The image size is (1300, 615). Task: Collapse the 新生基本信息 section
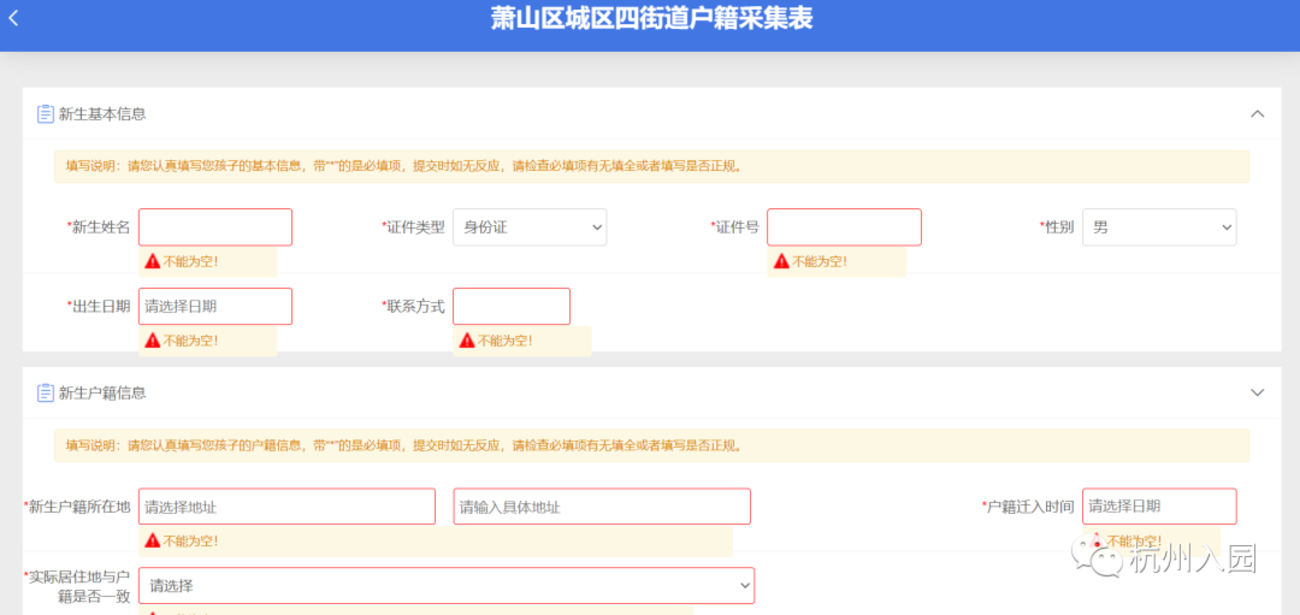point(1258,114)
